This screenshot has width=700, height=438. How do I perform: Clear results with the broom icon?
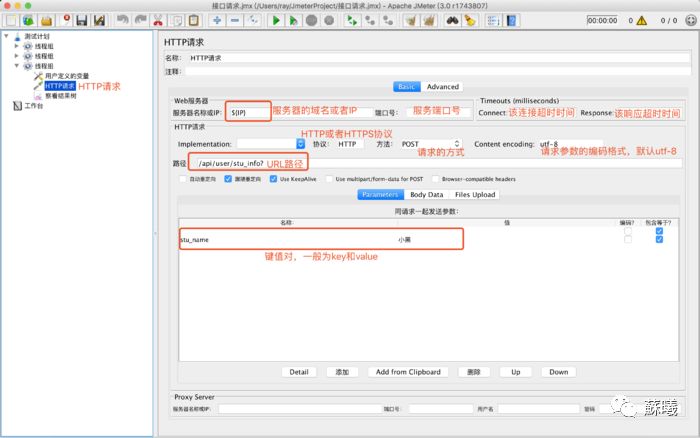click(411, 21)
